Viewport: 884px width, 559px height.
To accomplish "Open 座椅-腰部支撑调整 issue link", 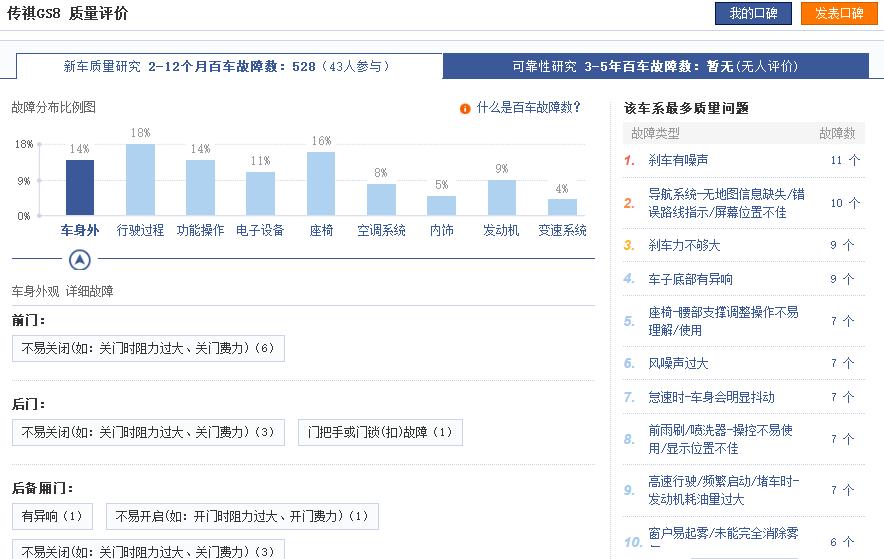I will [x=723, y=321].
